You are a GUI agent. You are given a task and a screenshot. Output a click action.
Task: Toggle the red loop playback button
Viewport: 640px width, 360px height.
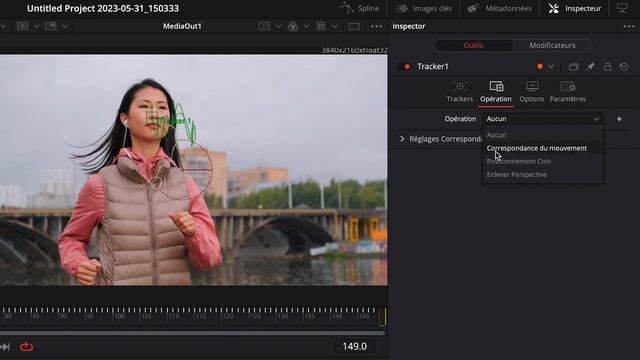pyautogui.click(x=27, y=347)
